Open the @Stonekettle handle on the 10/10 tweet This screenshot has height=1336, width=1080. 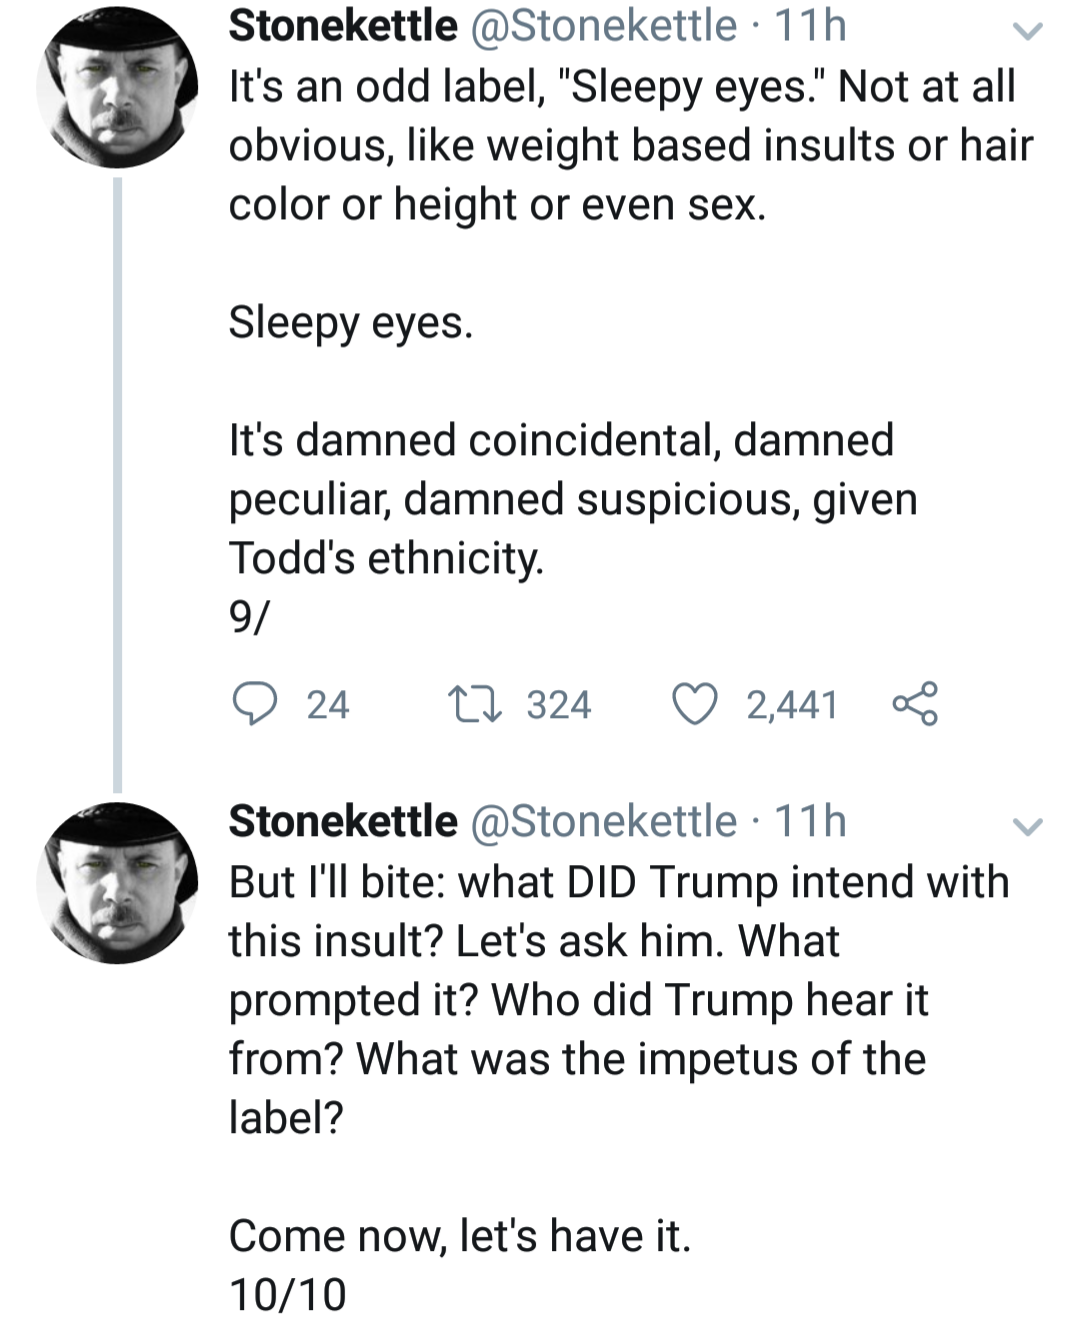603,821
